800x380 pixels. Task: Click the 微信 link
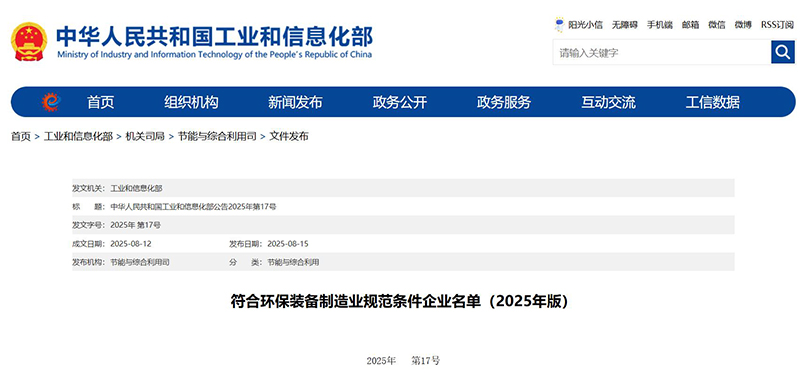[717, 24]
